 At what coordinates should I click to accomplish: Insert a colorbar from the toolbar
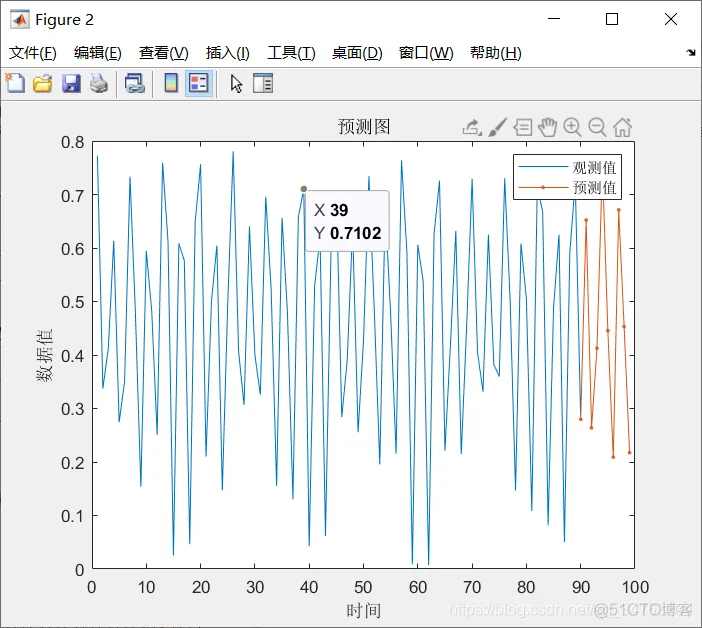(171, 83)
